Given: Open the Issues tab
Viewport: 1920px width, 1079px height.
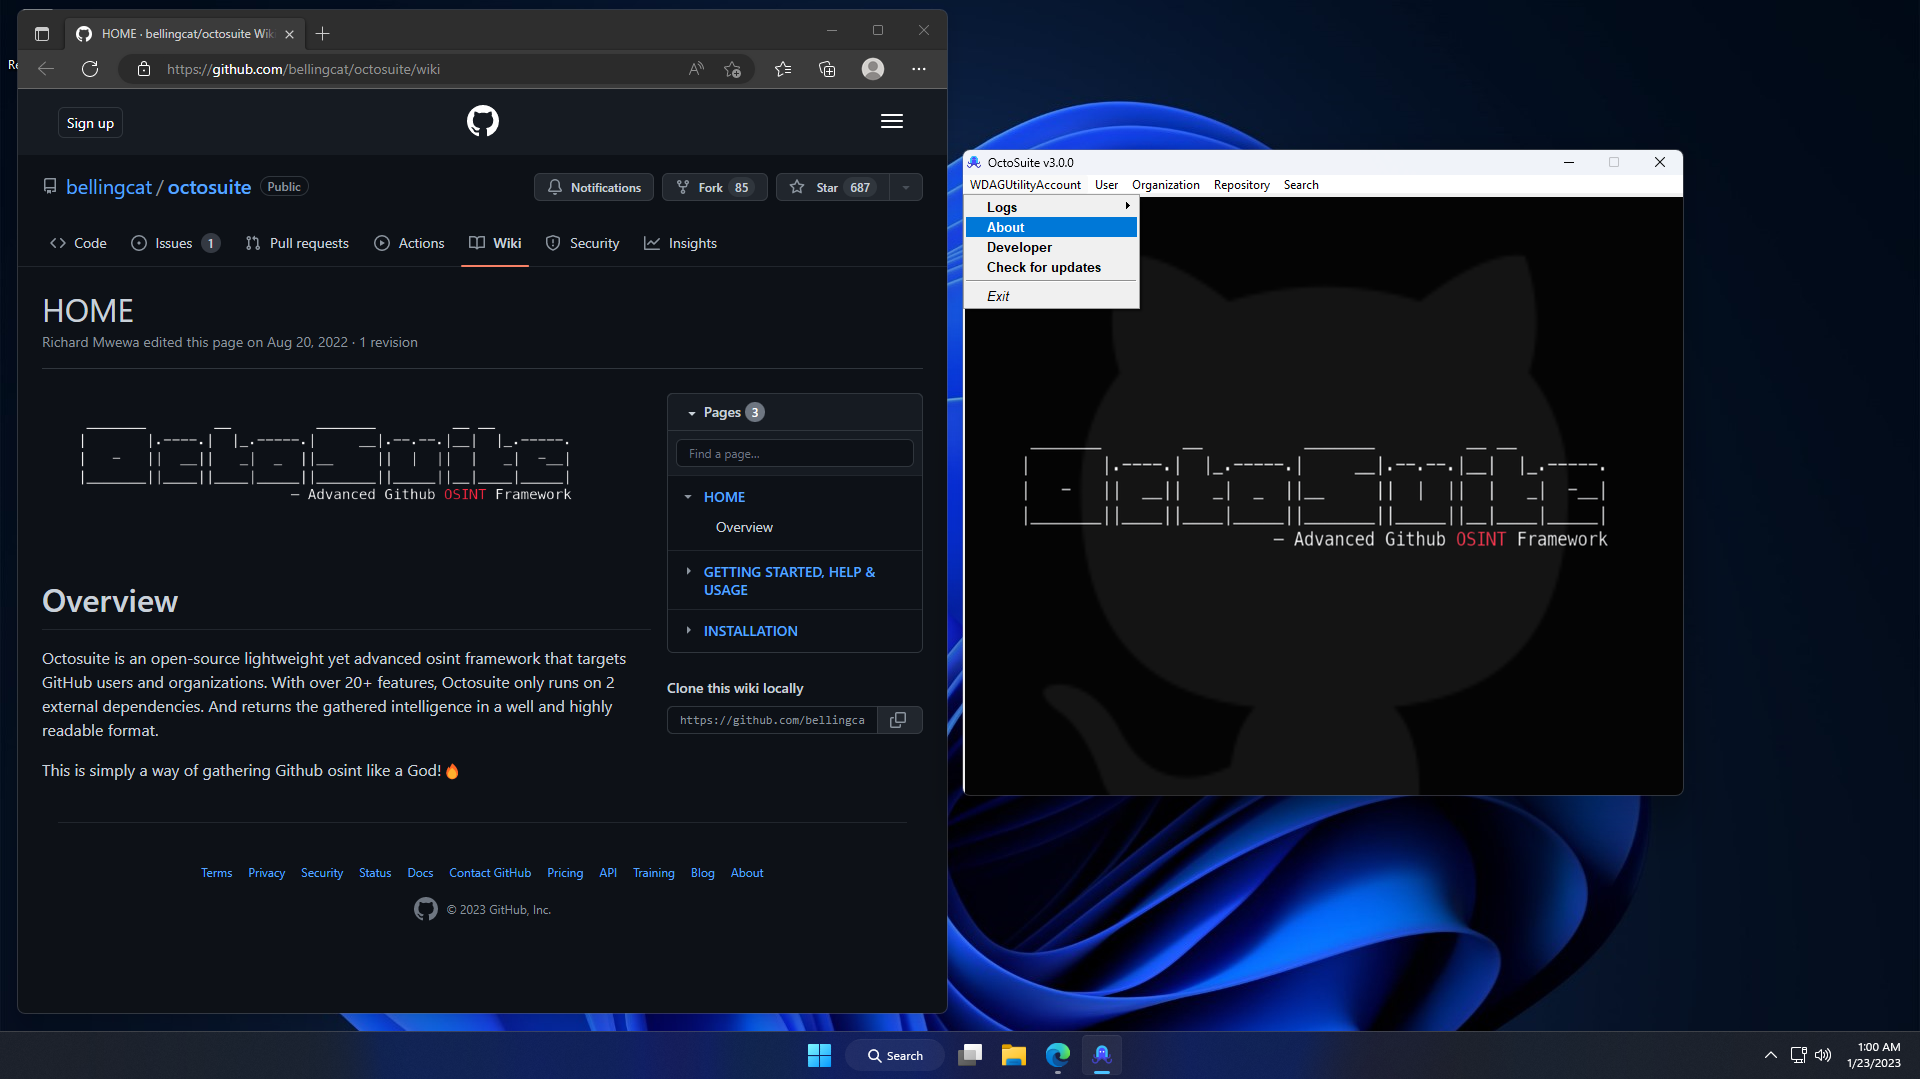Looking at the screenshot, I should tap(175, 243).
